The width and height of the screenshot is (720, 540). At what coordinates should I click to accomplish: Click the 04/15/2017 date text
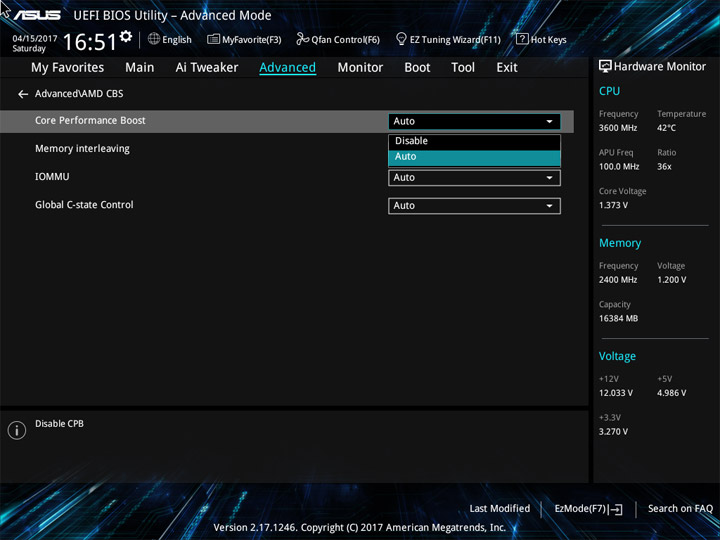(x=34, y=39)
